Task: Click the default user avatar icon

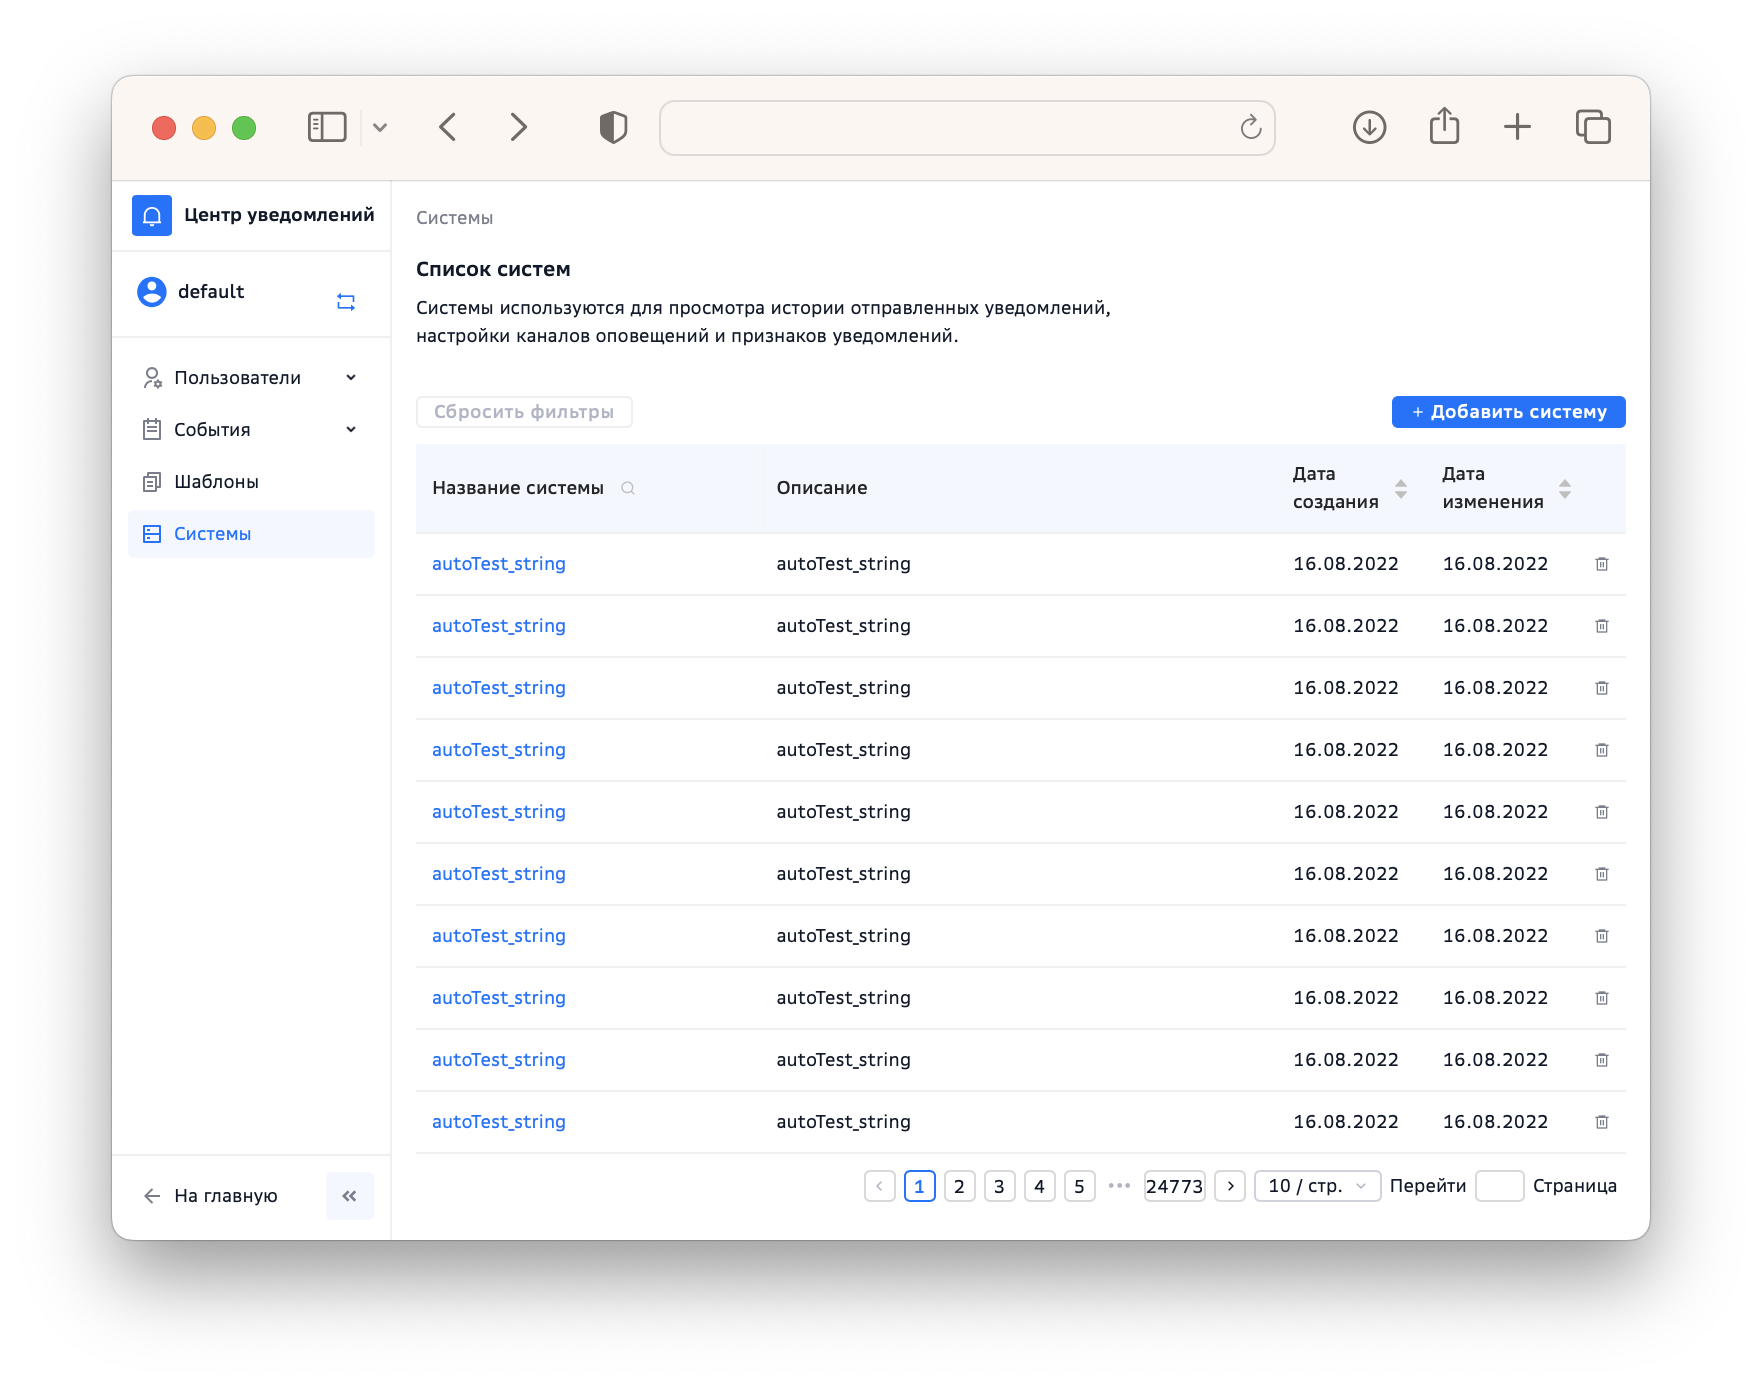Action: (x=152, y=292)
